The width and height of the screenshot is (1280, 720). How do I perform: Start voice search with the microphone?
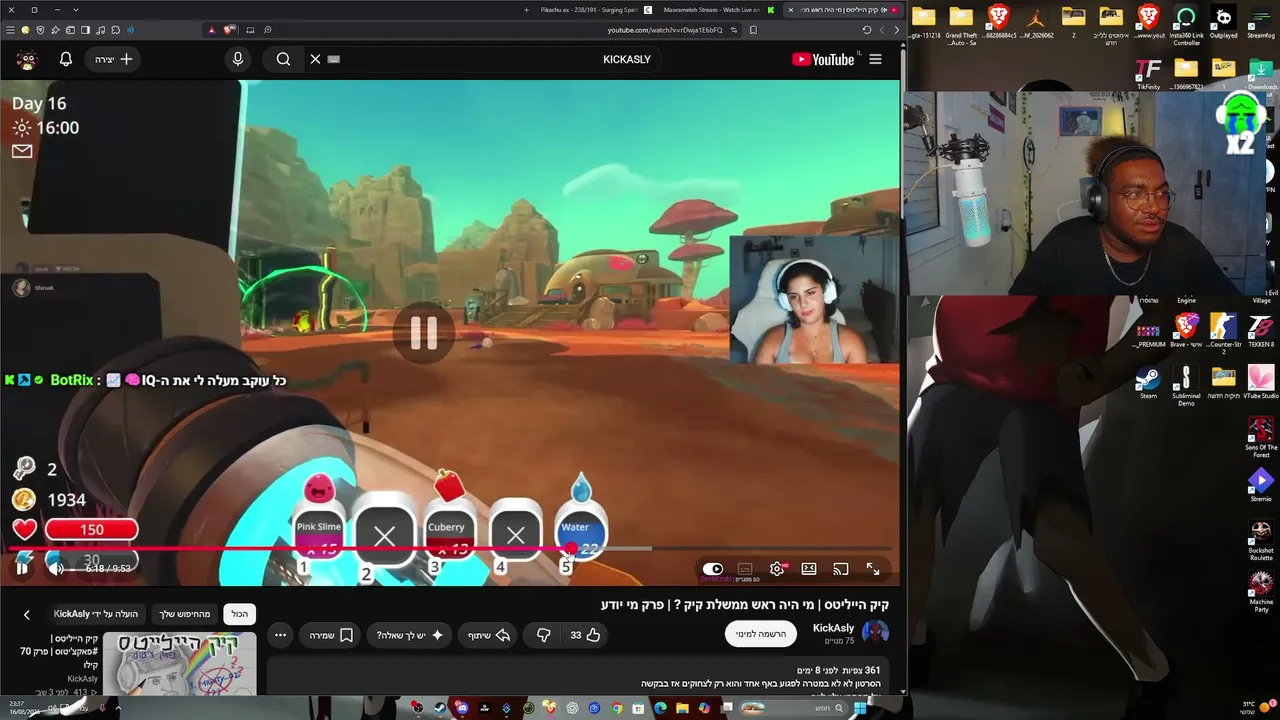238,59
